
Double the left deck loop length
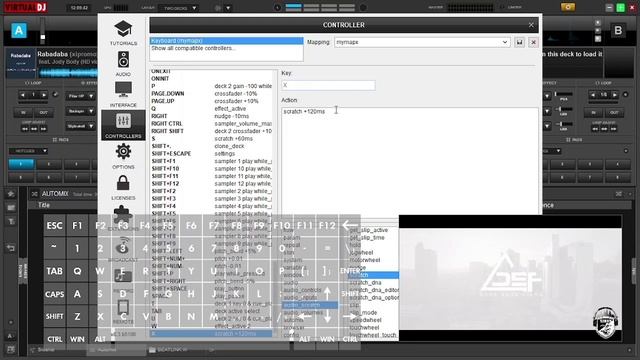tap(44, 95)
